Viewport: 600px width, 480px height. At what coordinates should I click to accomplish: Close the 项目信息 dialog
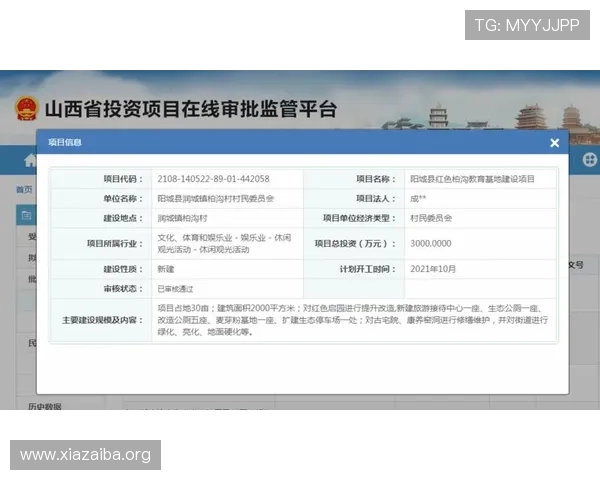tap(554, 143)
